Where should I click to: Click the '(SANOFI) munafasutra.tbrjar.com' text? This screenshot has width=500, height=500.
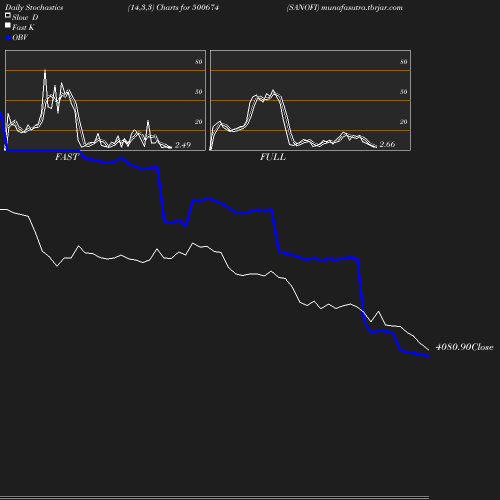coord(344,7)
